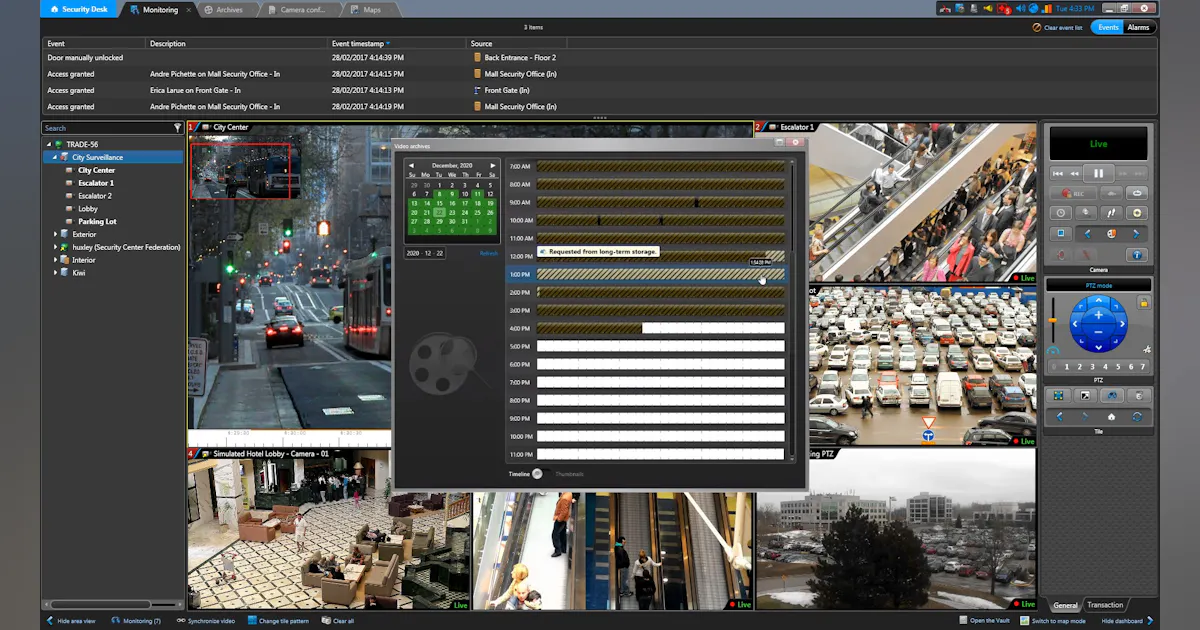Click the blue info icon in camera panel

pyautogui.click(x=1137, y=254)
